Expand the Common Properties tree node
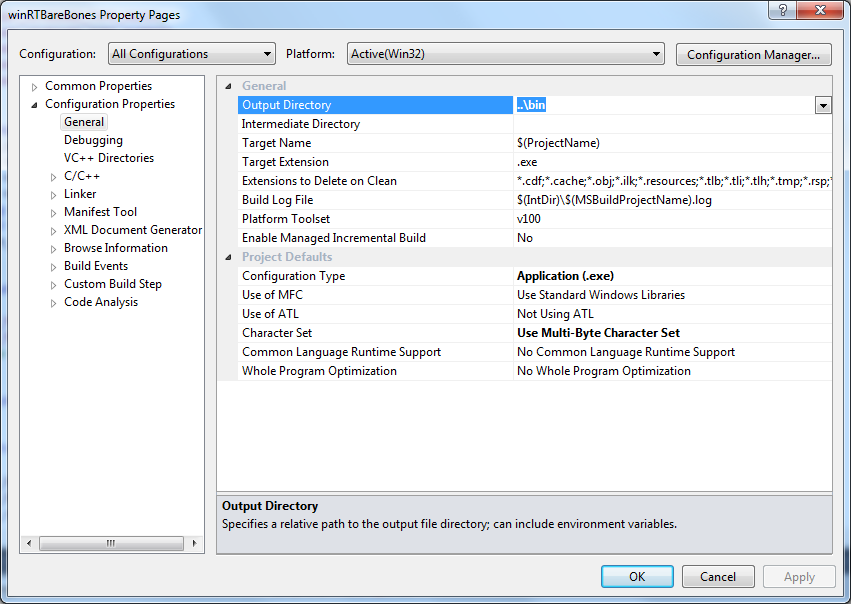This screenshot has height=604, width=851. tap(35, 87)
